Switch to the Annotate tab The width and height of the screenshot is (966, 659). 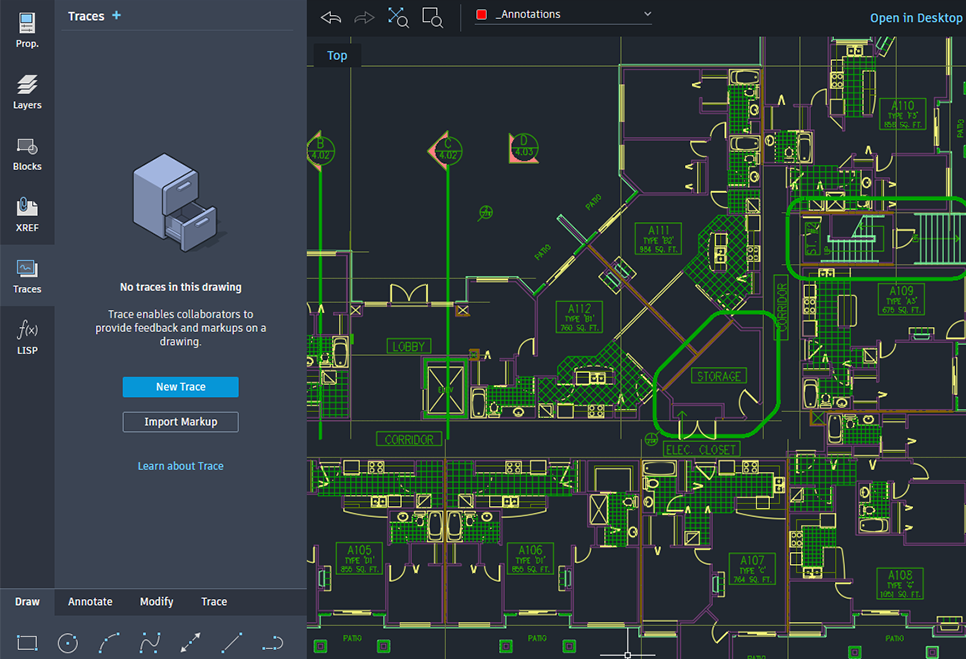(90, 602)
